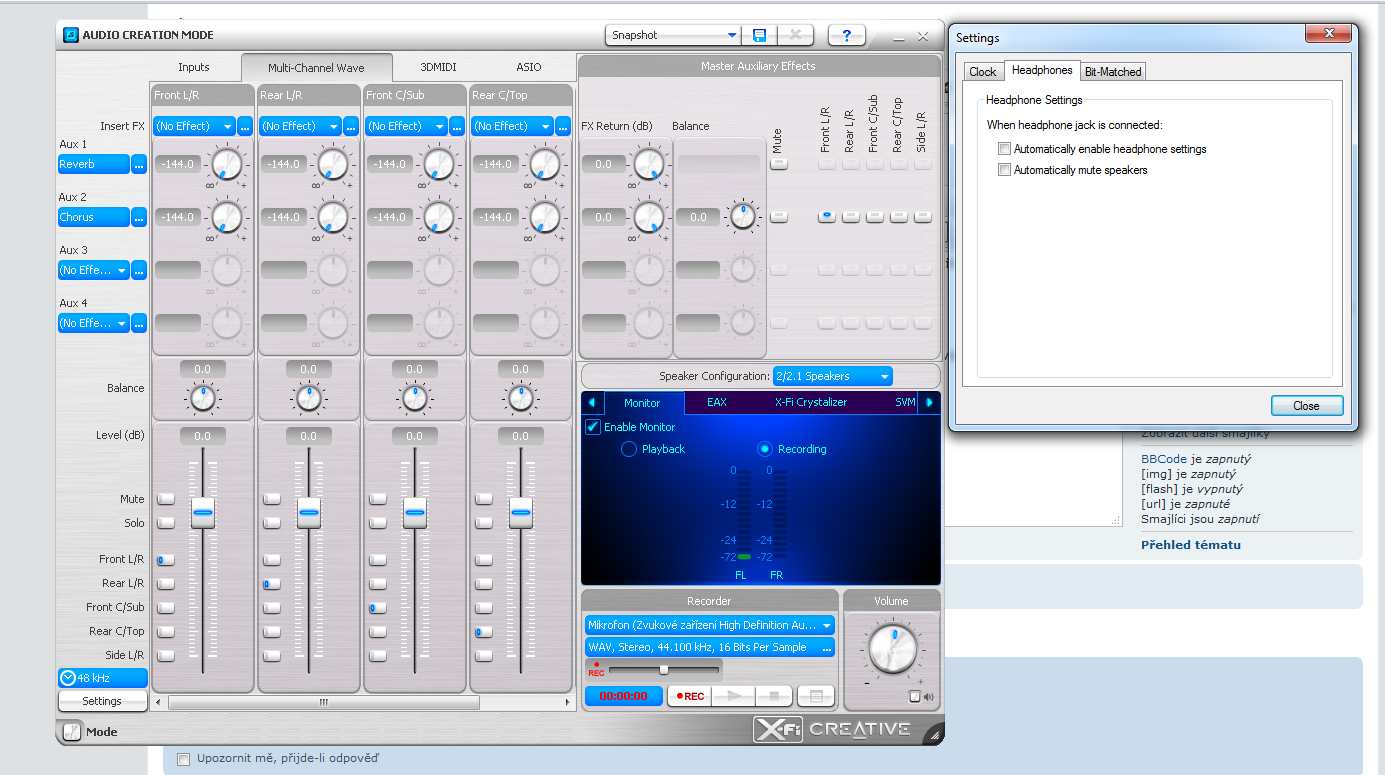Open Reverb effect options with the ellipsis button
1385x775 pixels.
139,164
